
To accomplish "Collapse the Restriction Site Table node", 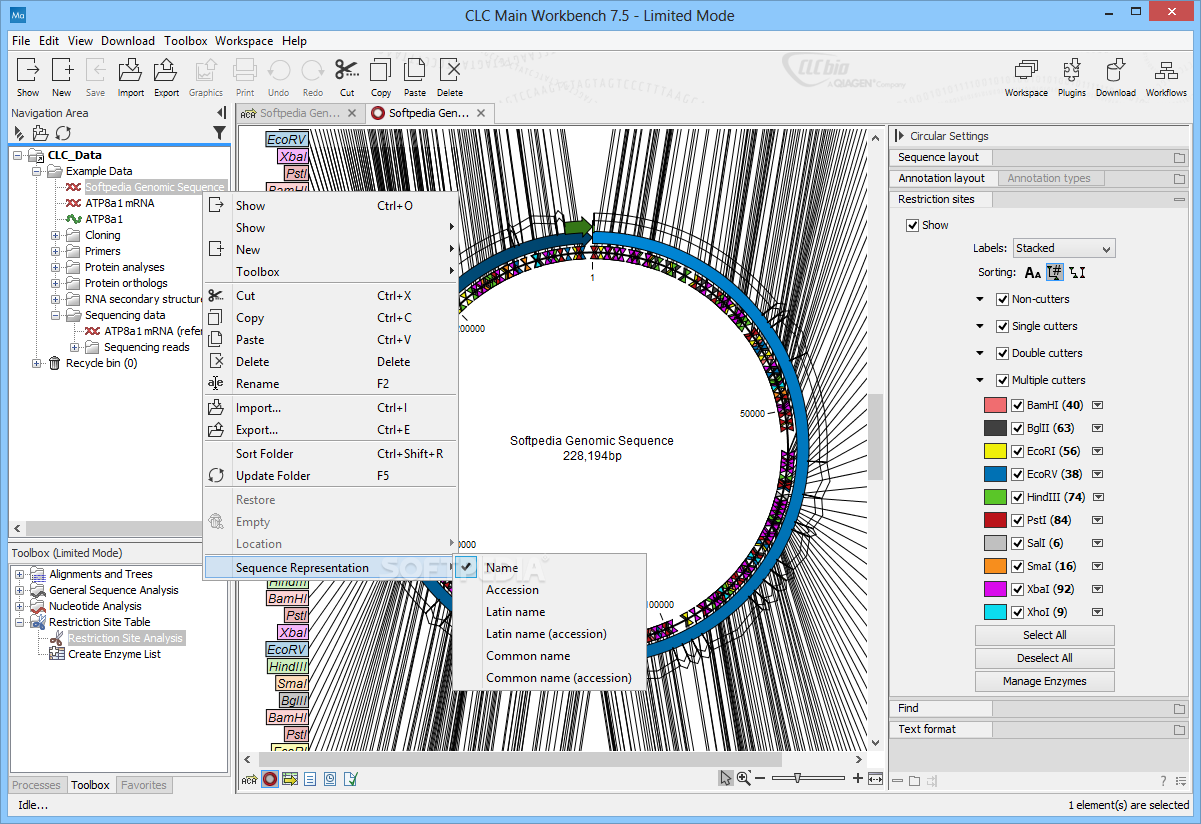I will tap(19, 622).
